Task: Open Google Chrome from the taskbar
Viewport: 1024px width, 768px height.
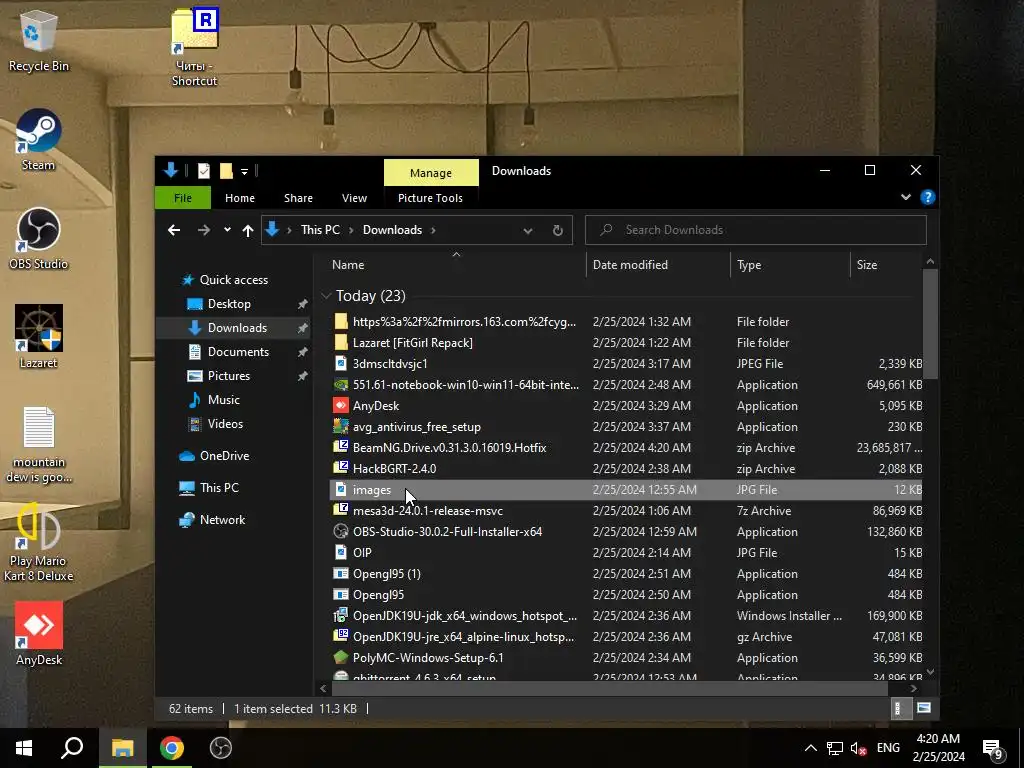Action: point(171,748)
